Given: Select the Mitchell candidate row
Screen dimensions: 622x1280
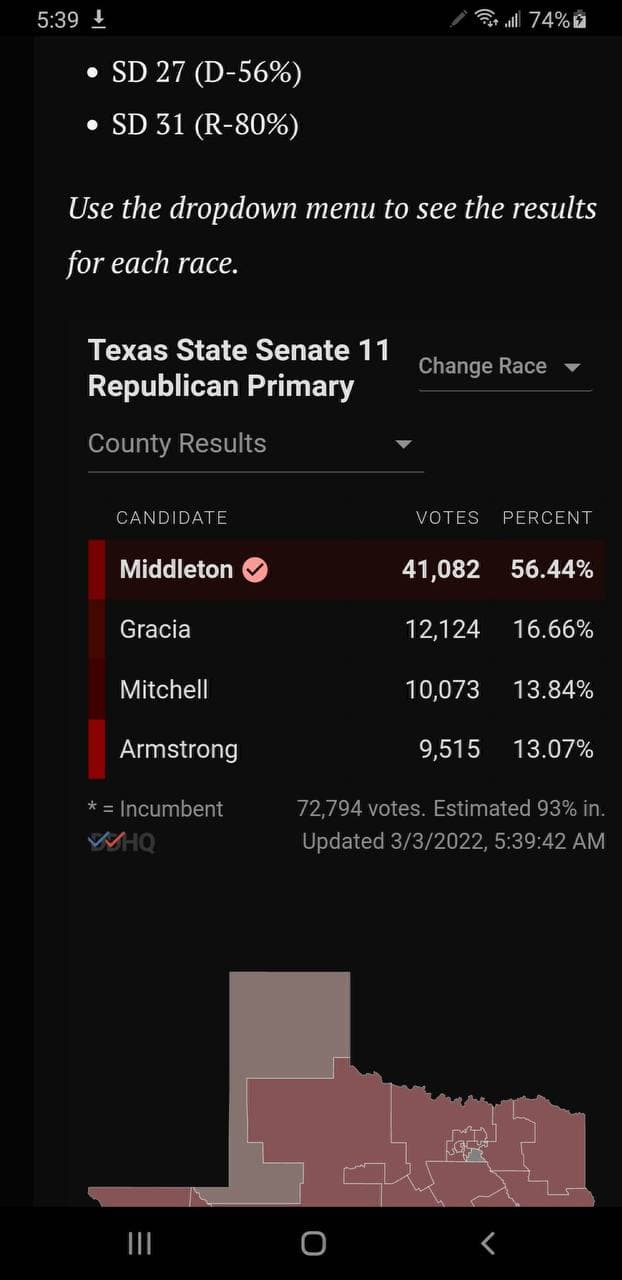Looking at the screenshot, I should point(346,689).
